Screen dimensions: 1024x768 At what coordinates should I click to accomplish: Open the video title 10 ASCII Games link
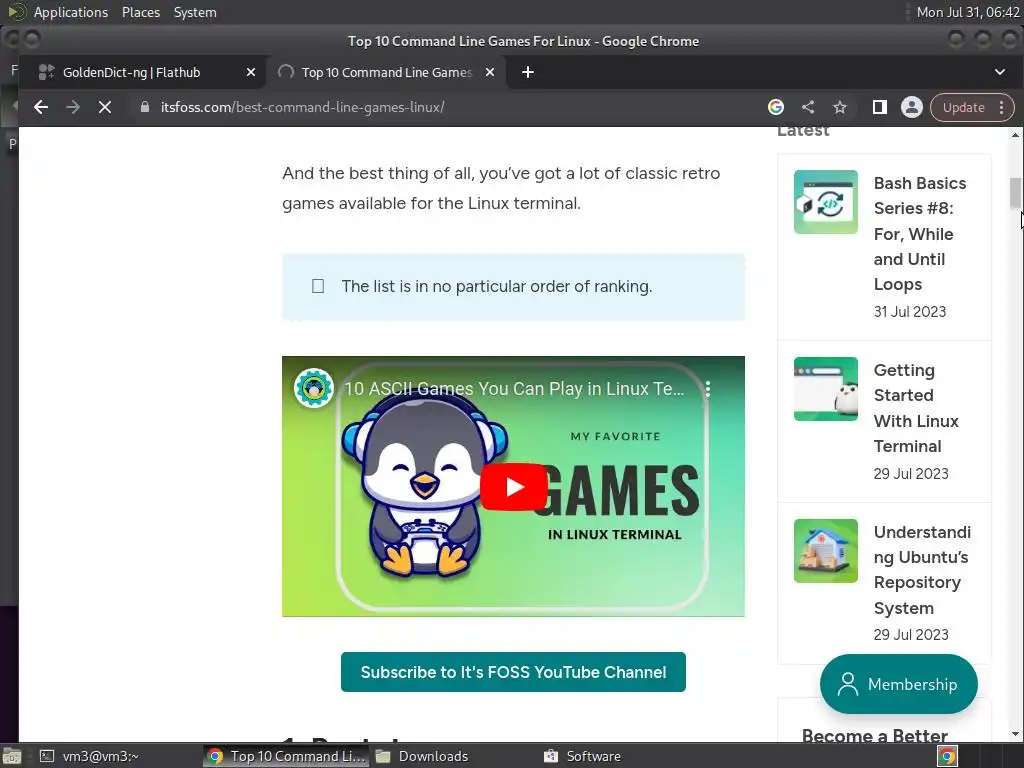(514, 389)
